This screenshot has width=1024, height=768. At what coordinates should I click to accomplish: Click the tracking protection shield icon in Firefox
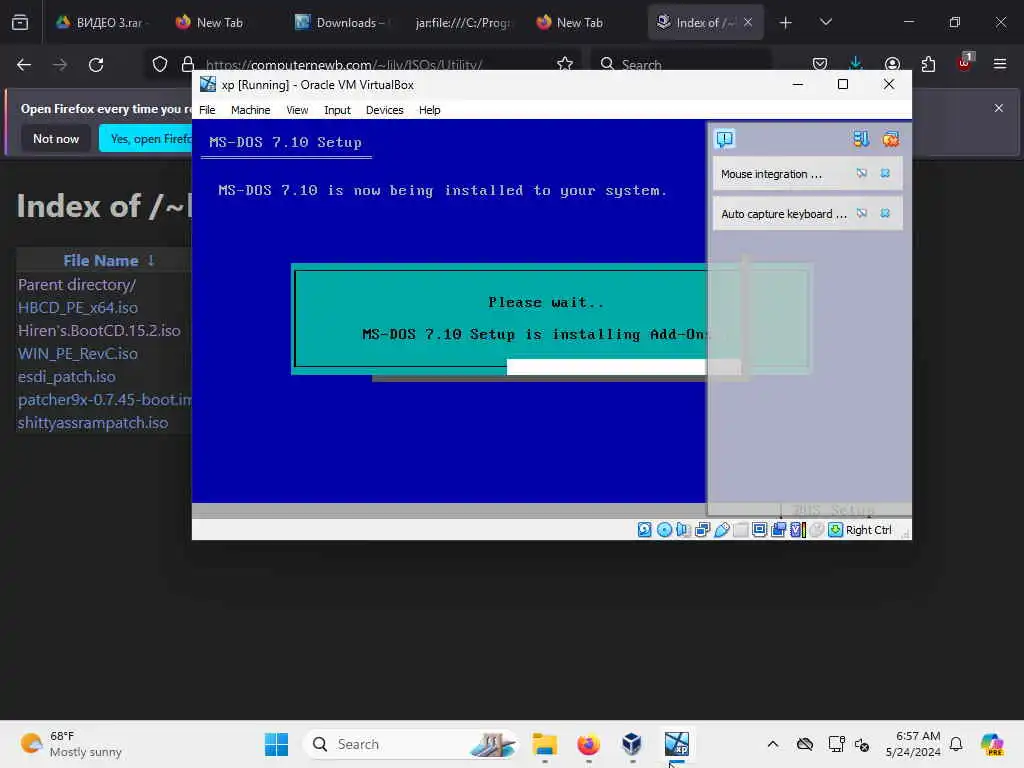click(160, 64)
